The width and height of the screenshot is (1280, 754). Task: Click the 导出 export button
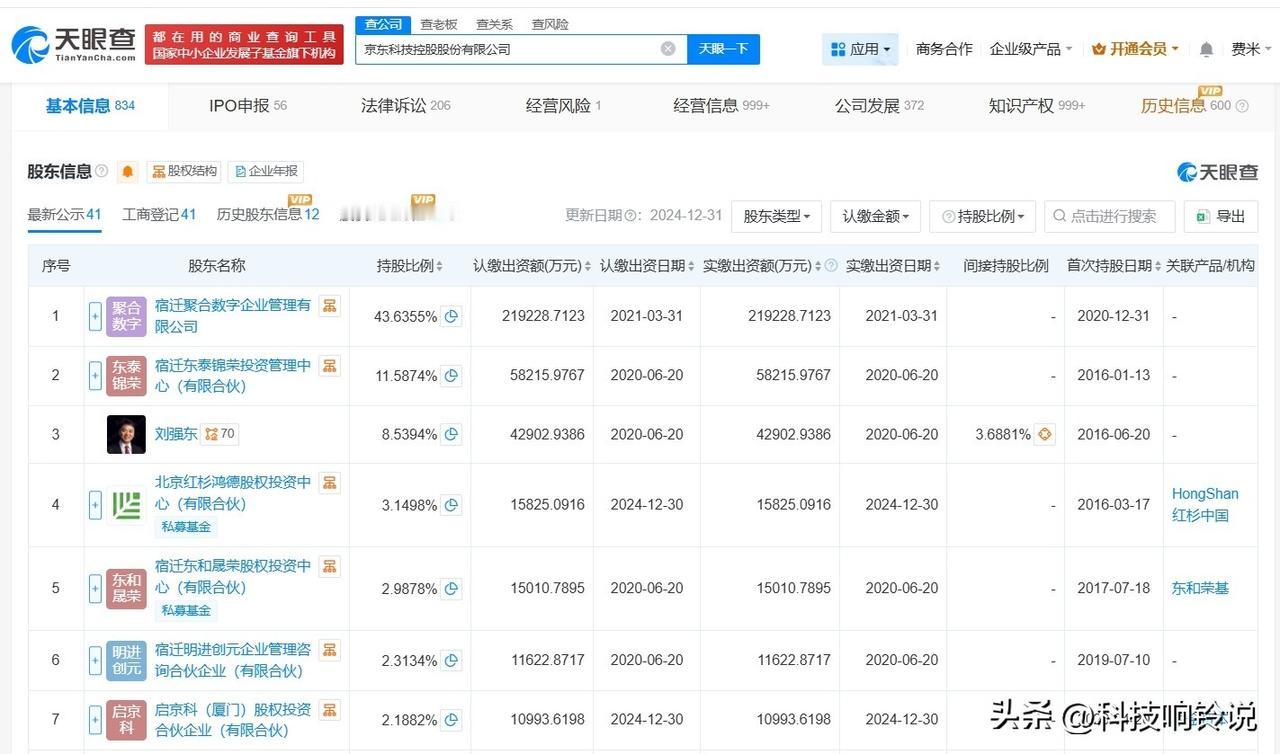tap(1220, 216)
